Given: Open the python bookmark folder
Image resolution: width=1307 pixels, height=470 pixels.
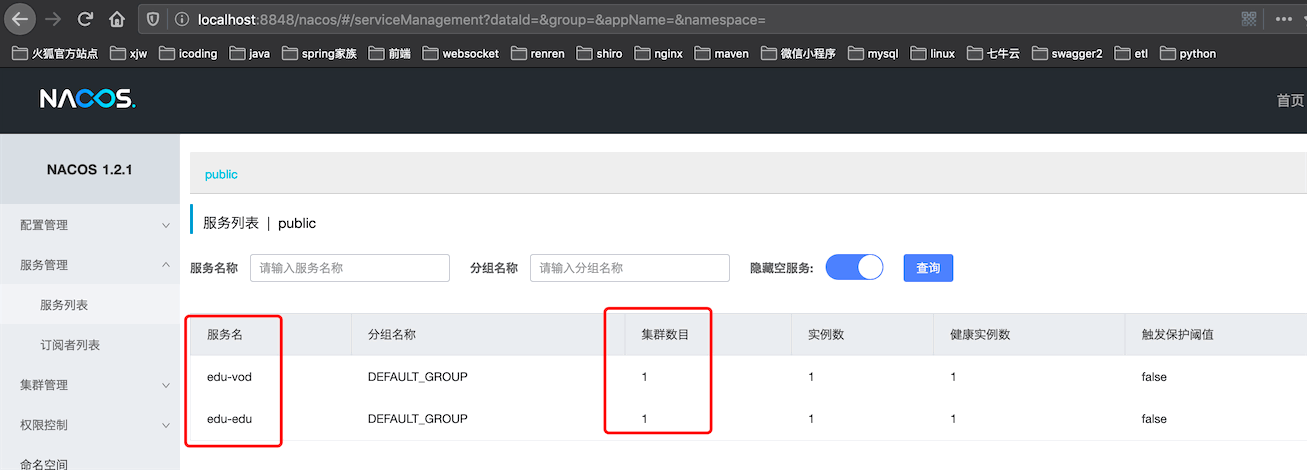Looking at the screenshot, I should pyautogui.click(x=1187, y=54).
